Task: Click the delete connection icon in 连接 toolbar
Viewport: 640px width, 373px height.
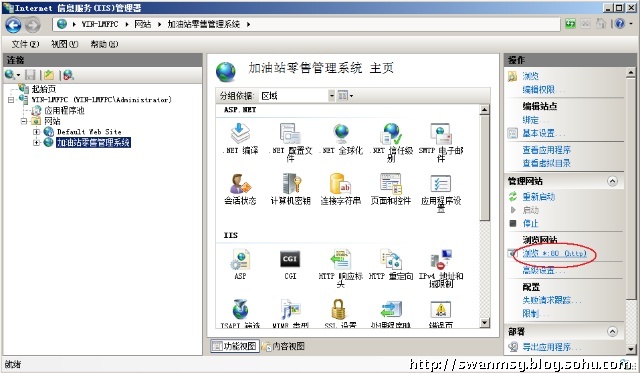Action: 68,75
